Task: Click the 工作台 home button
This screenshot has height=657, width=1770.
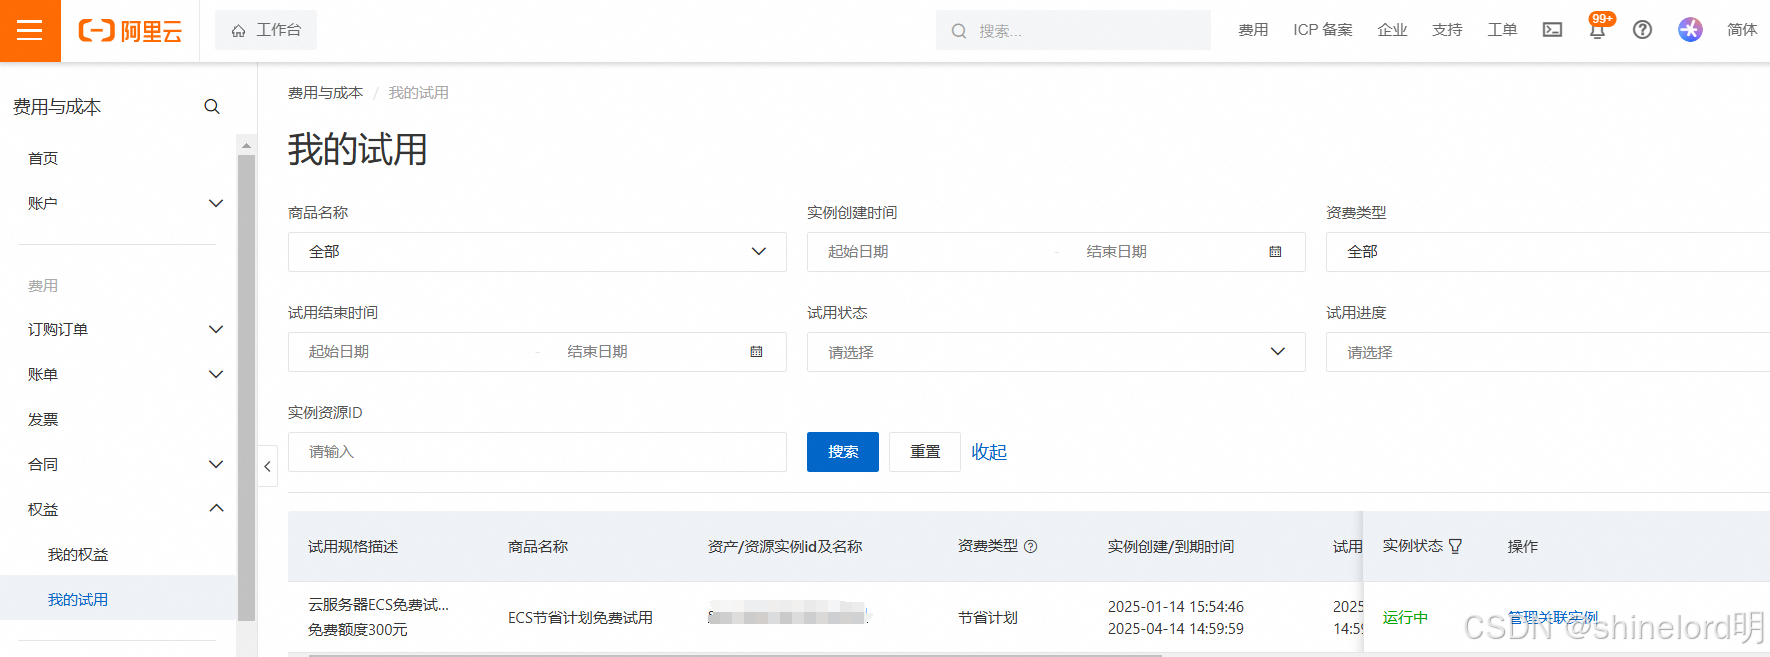Action: pos(266,30)
